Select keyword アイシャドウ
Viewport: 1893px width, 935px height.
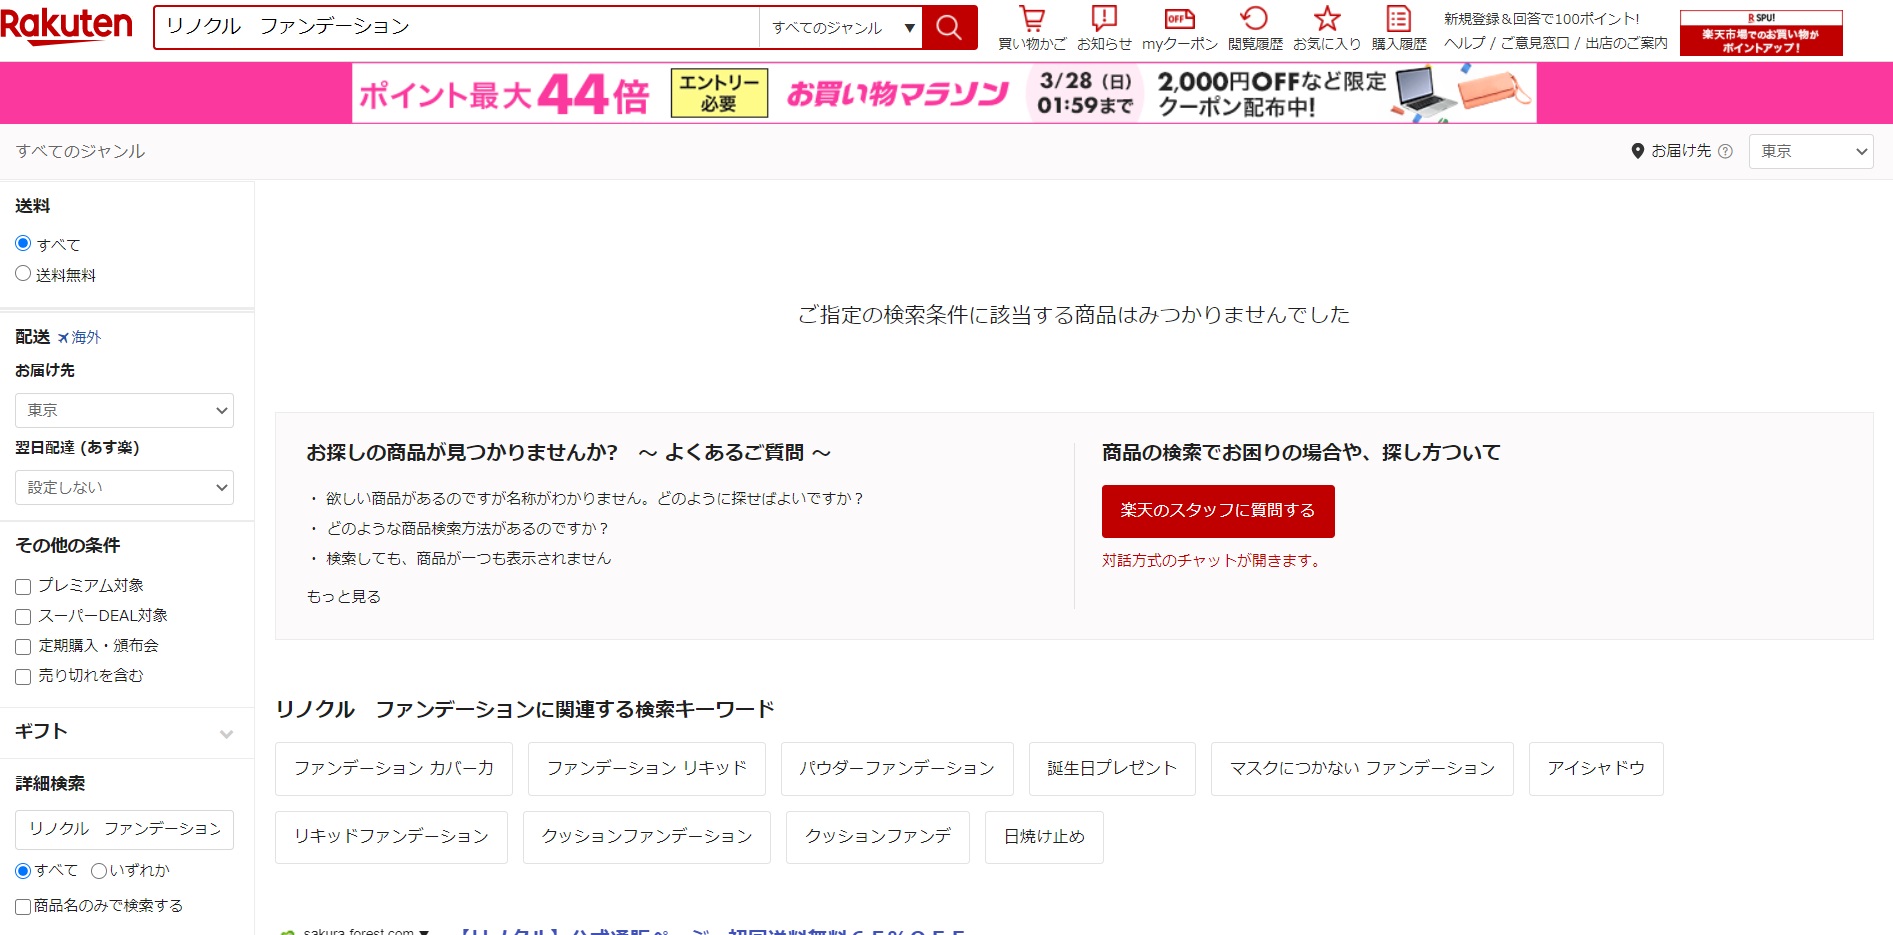pos(1596,768)
